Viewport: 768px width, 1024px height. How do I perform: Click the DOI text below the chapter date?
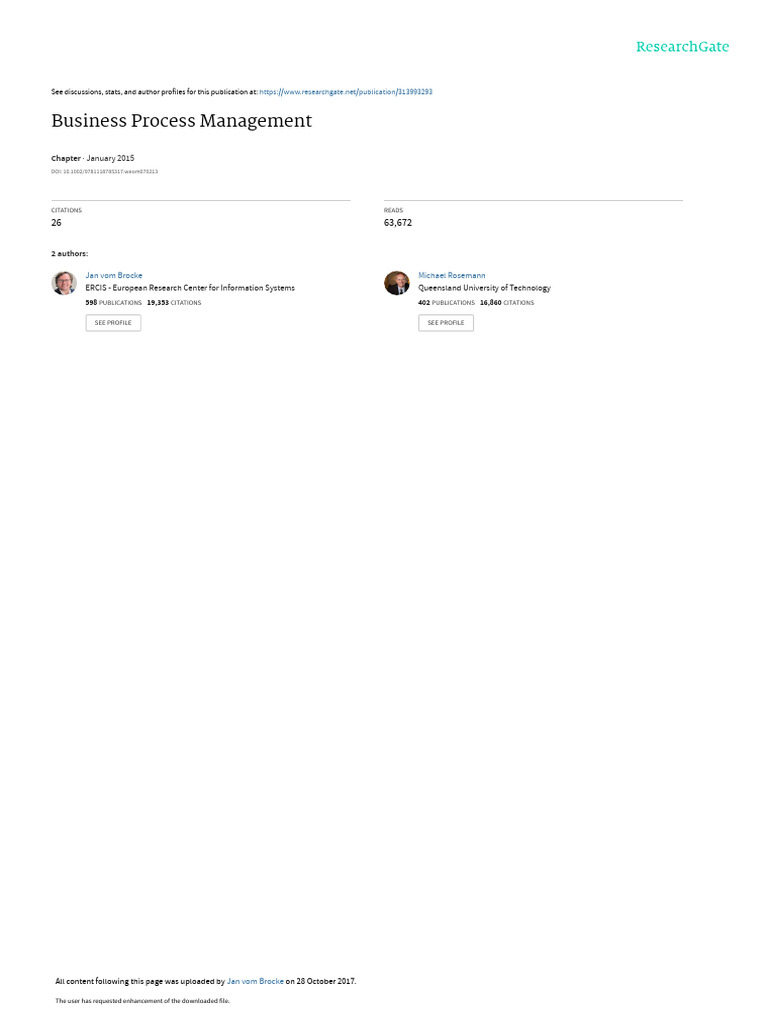click(104, 172)
